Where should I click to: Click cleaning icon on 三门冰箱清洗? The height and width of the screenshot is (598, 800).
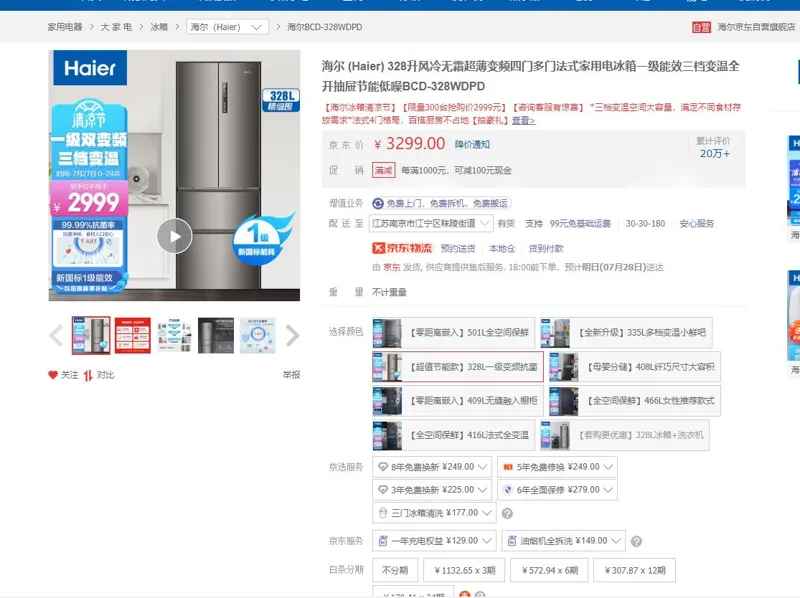pyautogui.click(x=383, y=513)
